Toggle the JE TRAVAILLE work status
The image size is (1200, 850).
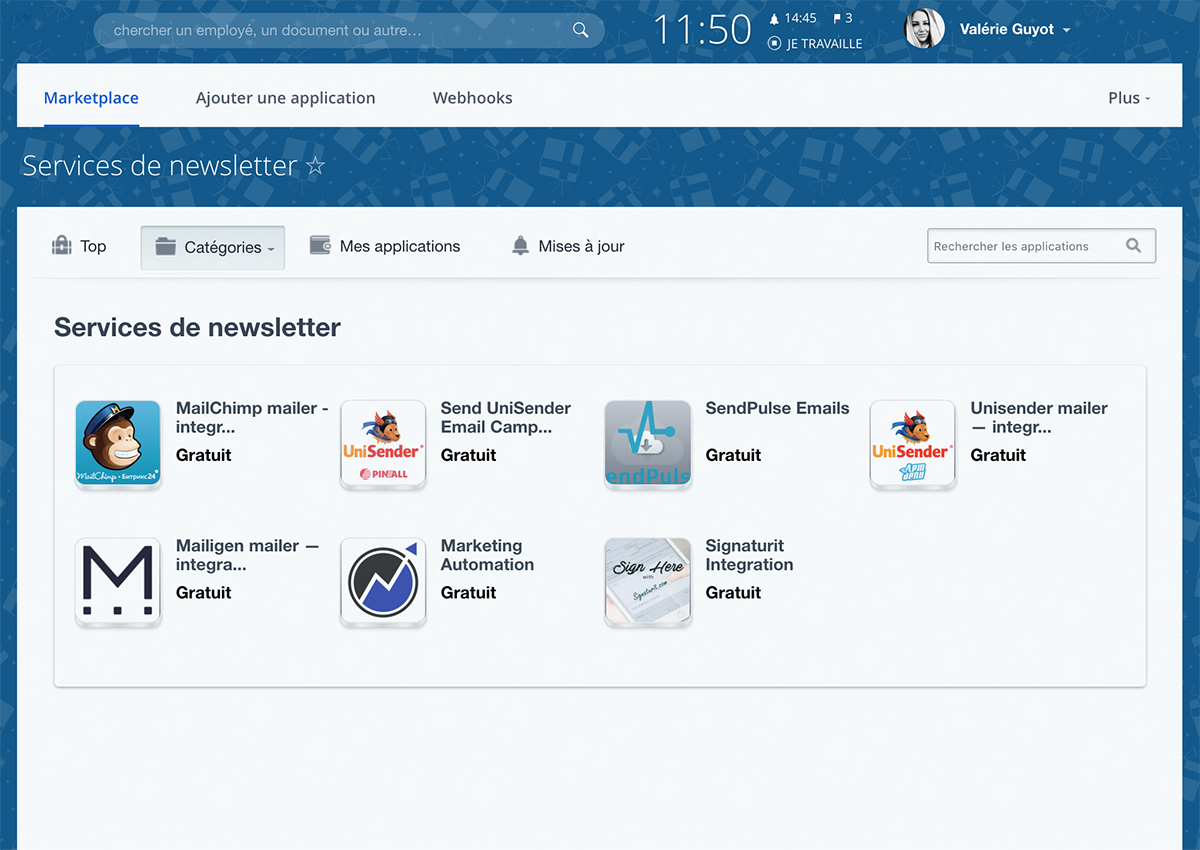tap(815, 44)
